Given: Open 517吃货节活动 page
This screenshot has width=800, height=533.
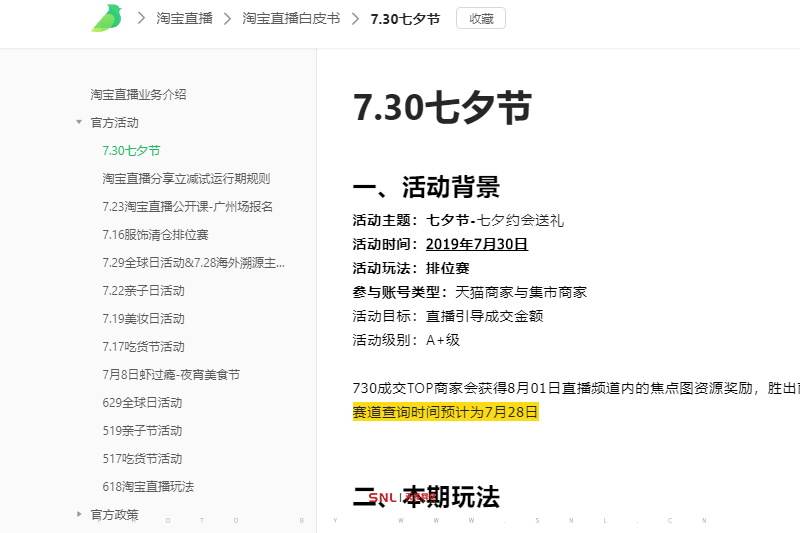Looking at the screenshot, I should [142, 459].
